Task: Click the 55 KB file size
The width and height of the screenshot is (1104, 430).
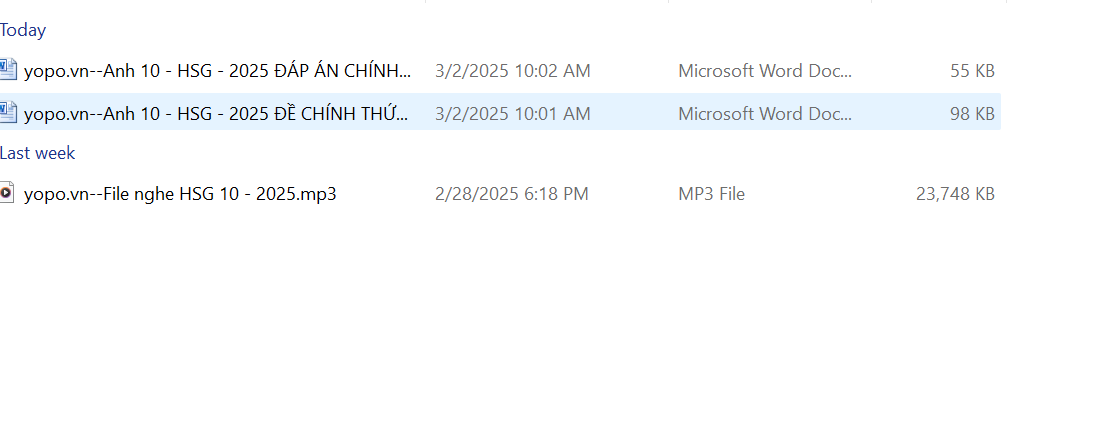Action: pos(972,71)
